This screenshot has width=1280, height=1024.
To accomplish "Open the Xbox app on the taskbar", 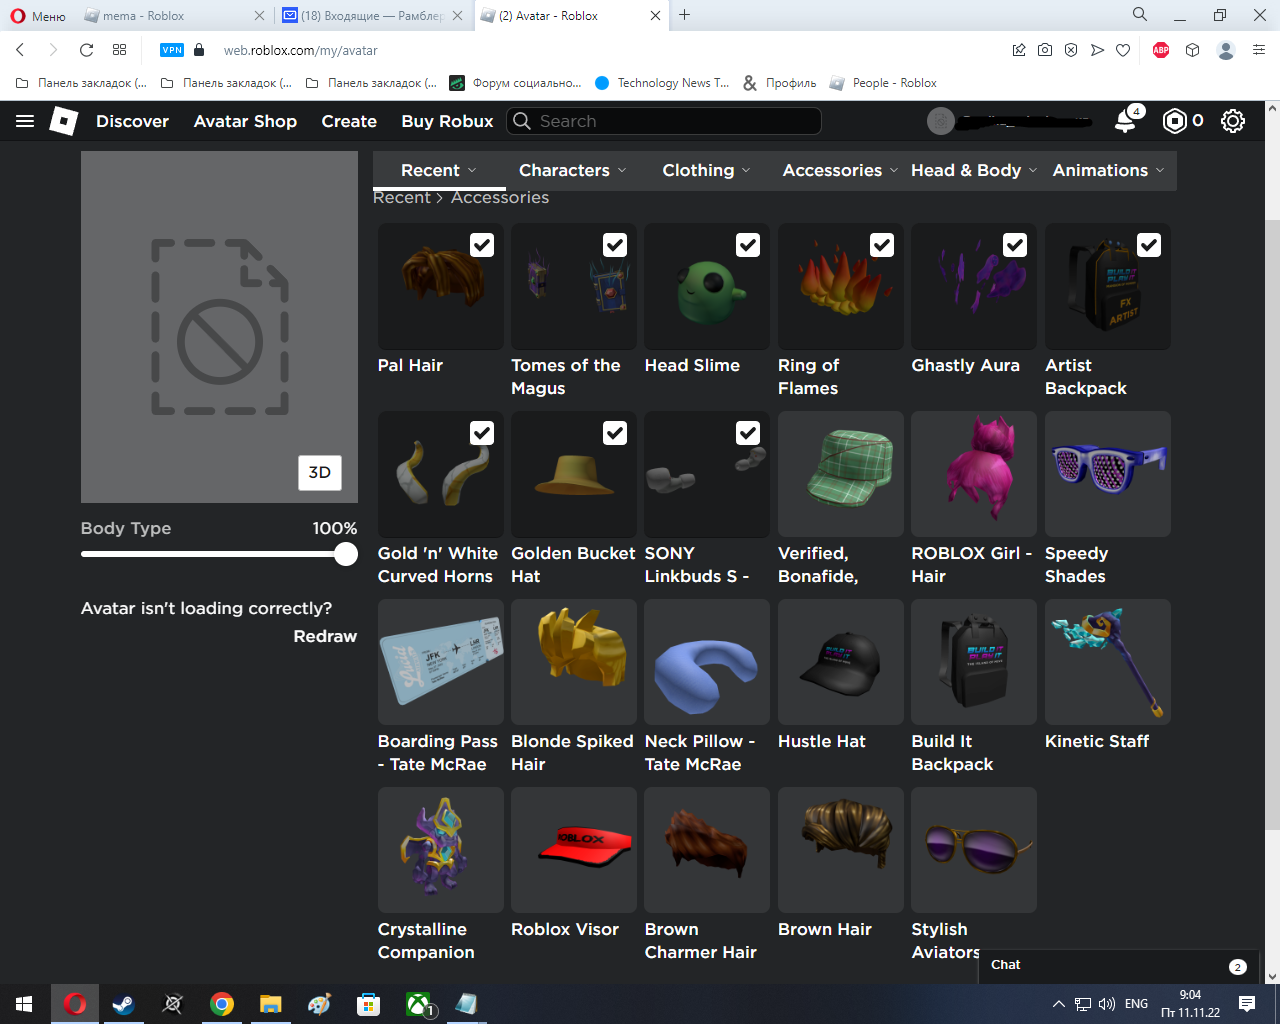I will (x=418, y=1004).
